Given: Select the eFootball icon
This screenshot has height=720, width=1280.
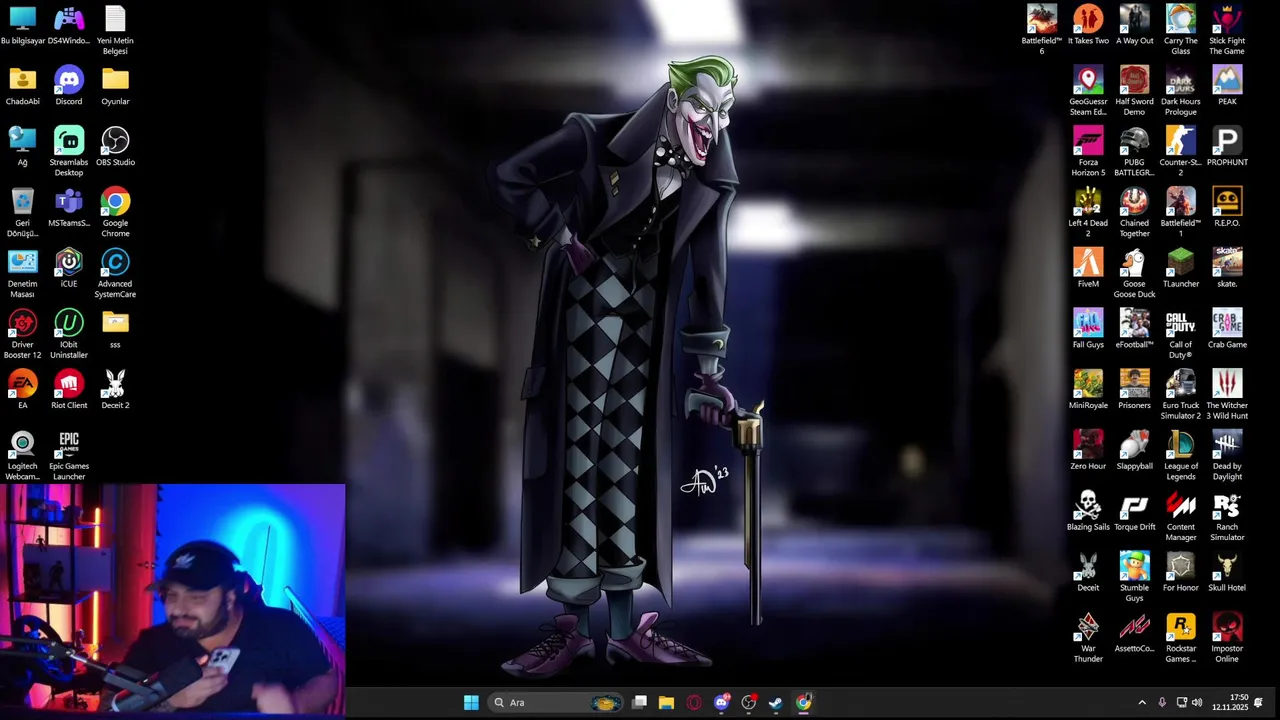Looking at the screenshot, I should tap(1134, 322).
